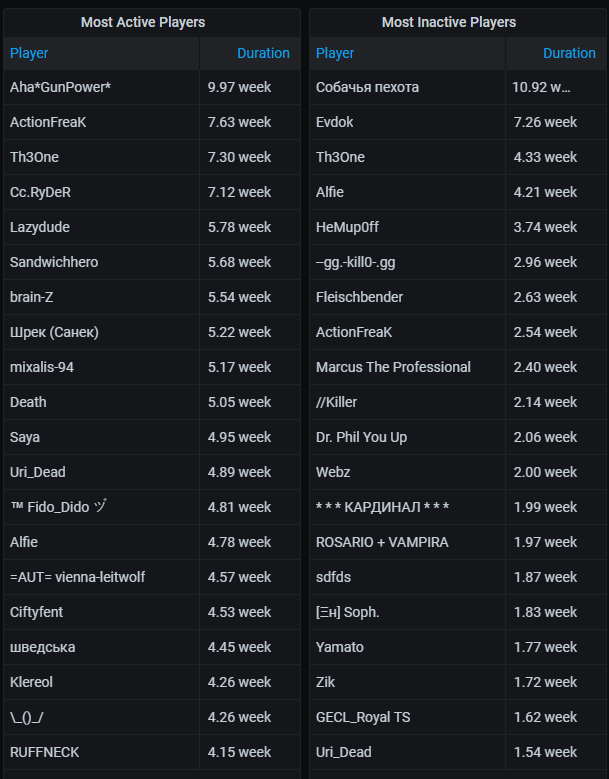Sort Most Active table by Player column
This screenshot has height=779, width=609.
coord(29,53)
